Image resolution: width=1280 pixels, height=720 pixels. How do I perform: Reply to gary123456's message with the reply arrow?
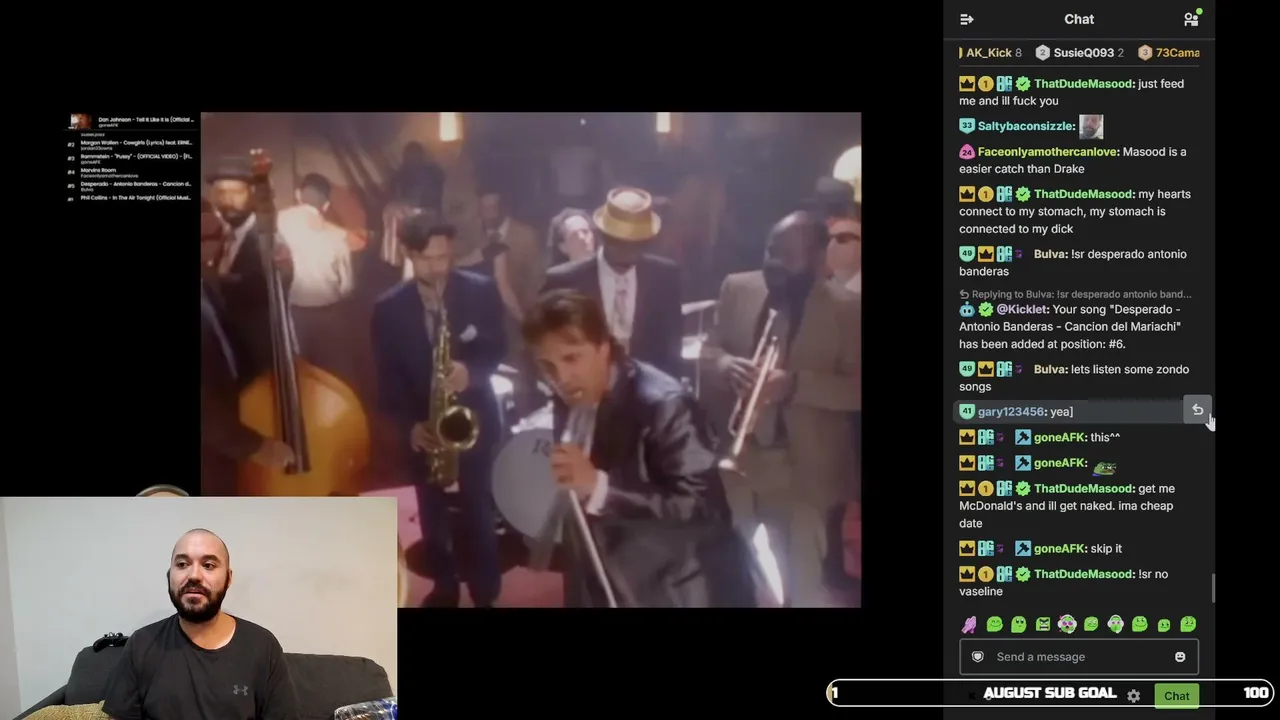point(1197,410)
